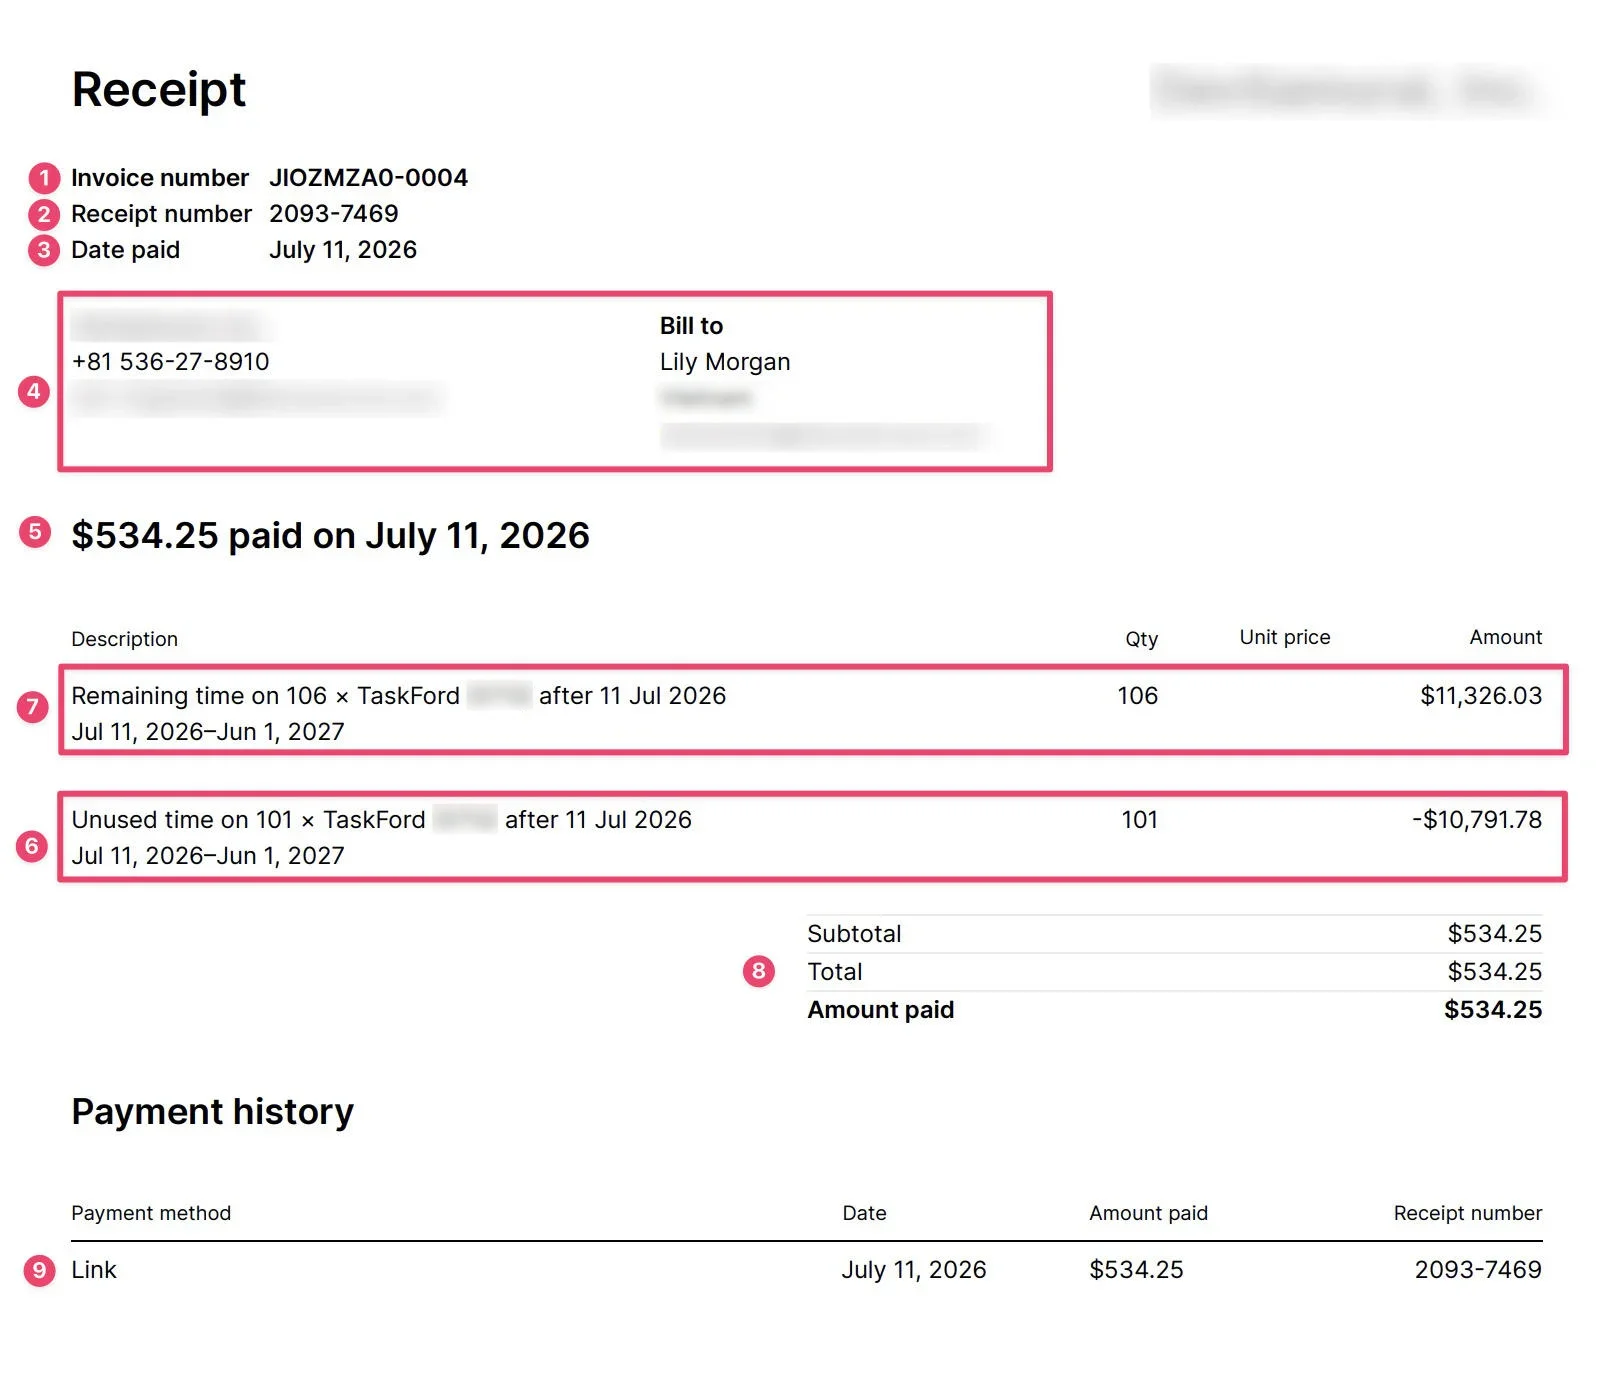Viewport: 1604px width, 1396px height.
Task: Click marker 3 next to Date paid
Action: (44, 250)
